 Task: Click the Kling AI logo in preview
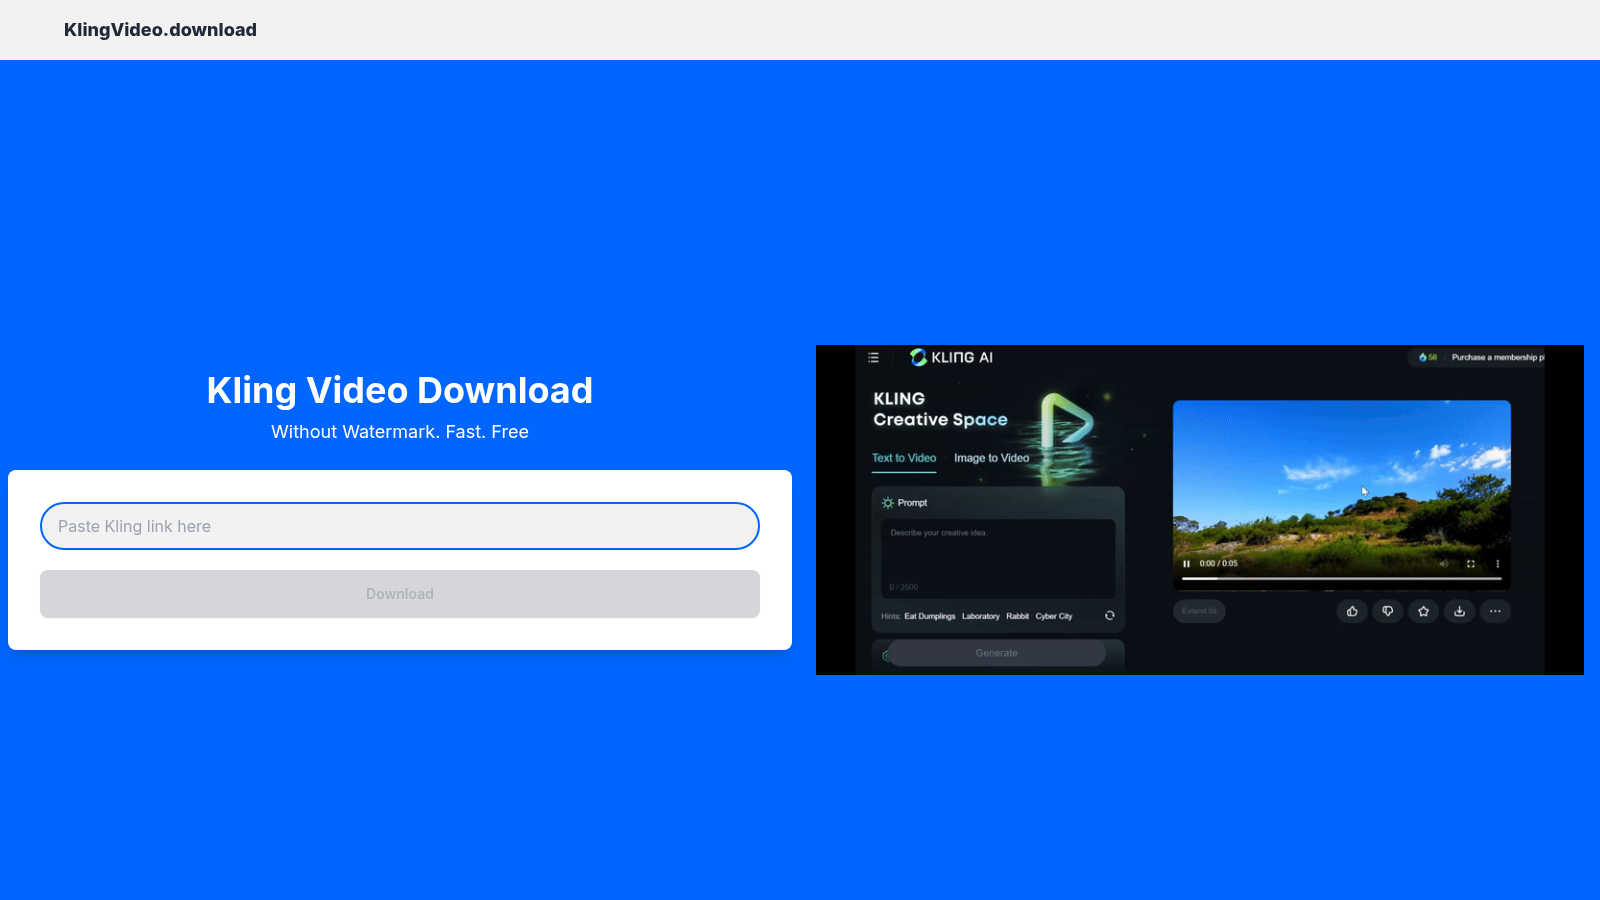951,357
